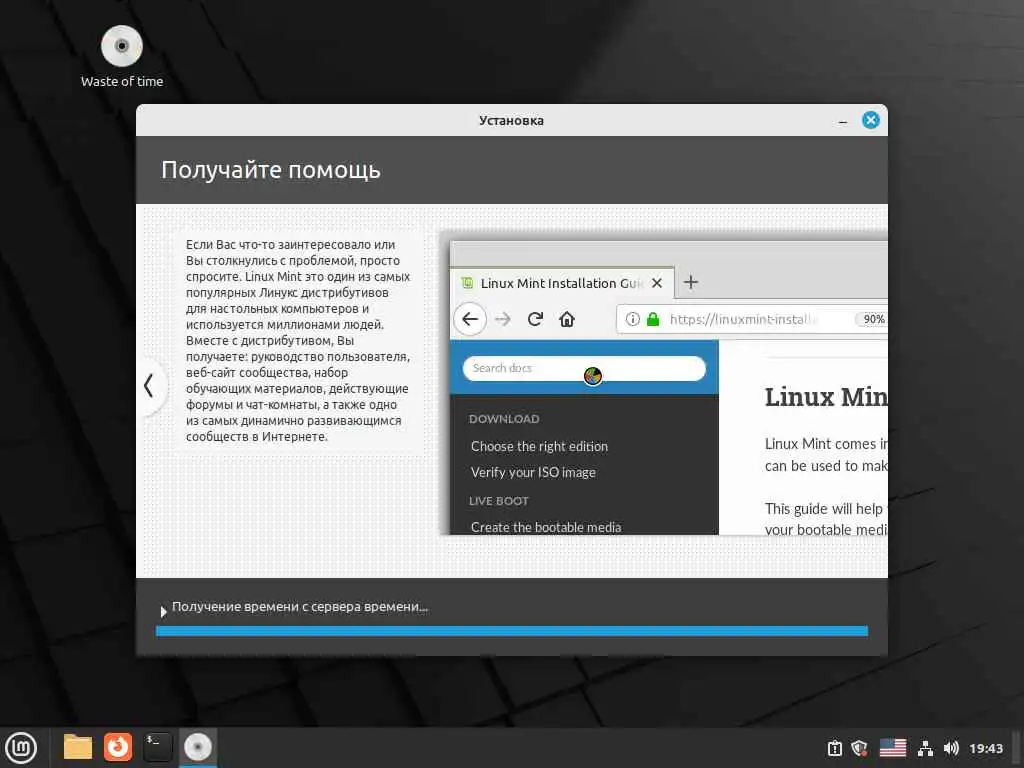This screenshot has height=768, width=1024.
Task: Click the 'Search docs' field in the slide
Action: point(584,368)
